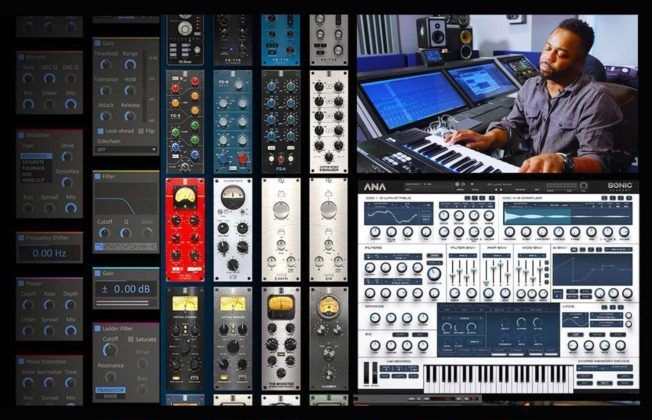The height and width of the screenshot is (420, 652).
Task: Open the silver FG-73 module in top row
Action: tap(328, 40)
